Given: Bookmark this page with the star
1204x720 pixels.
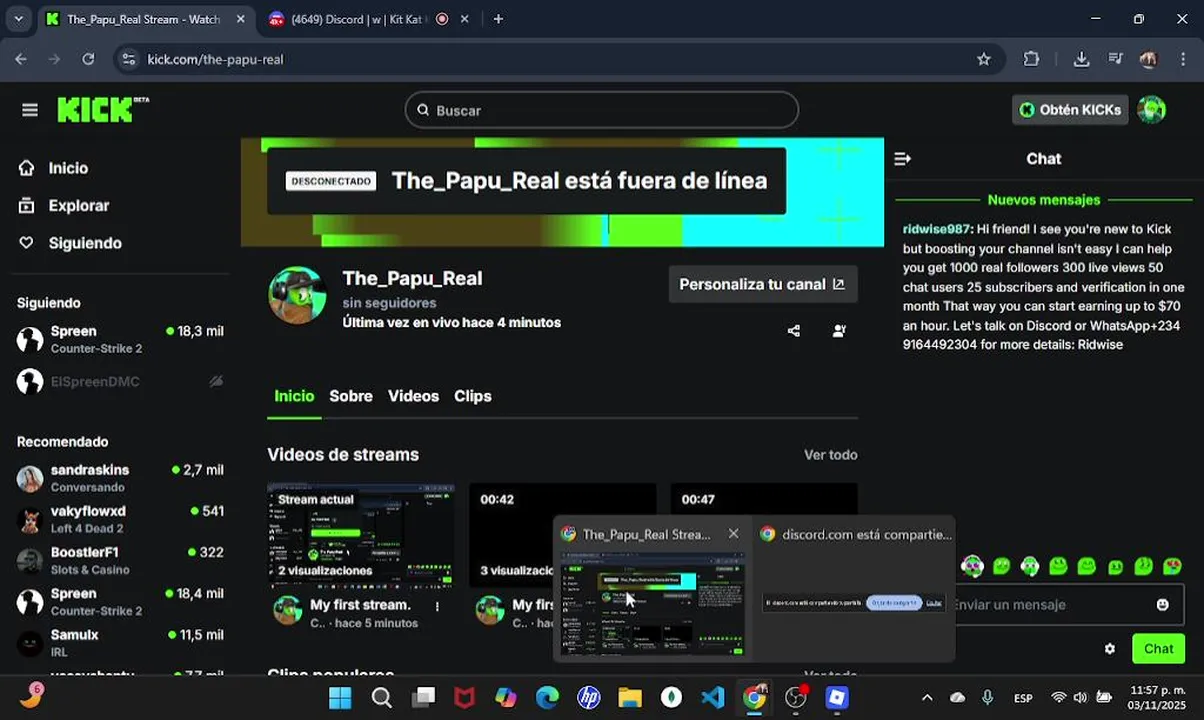Looking at the screenshot, I should tap(983, 59).
